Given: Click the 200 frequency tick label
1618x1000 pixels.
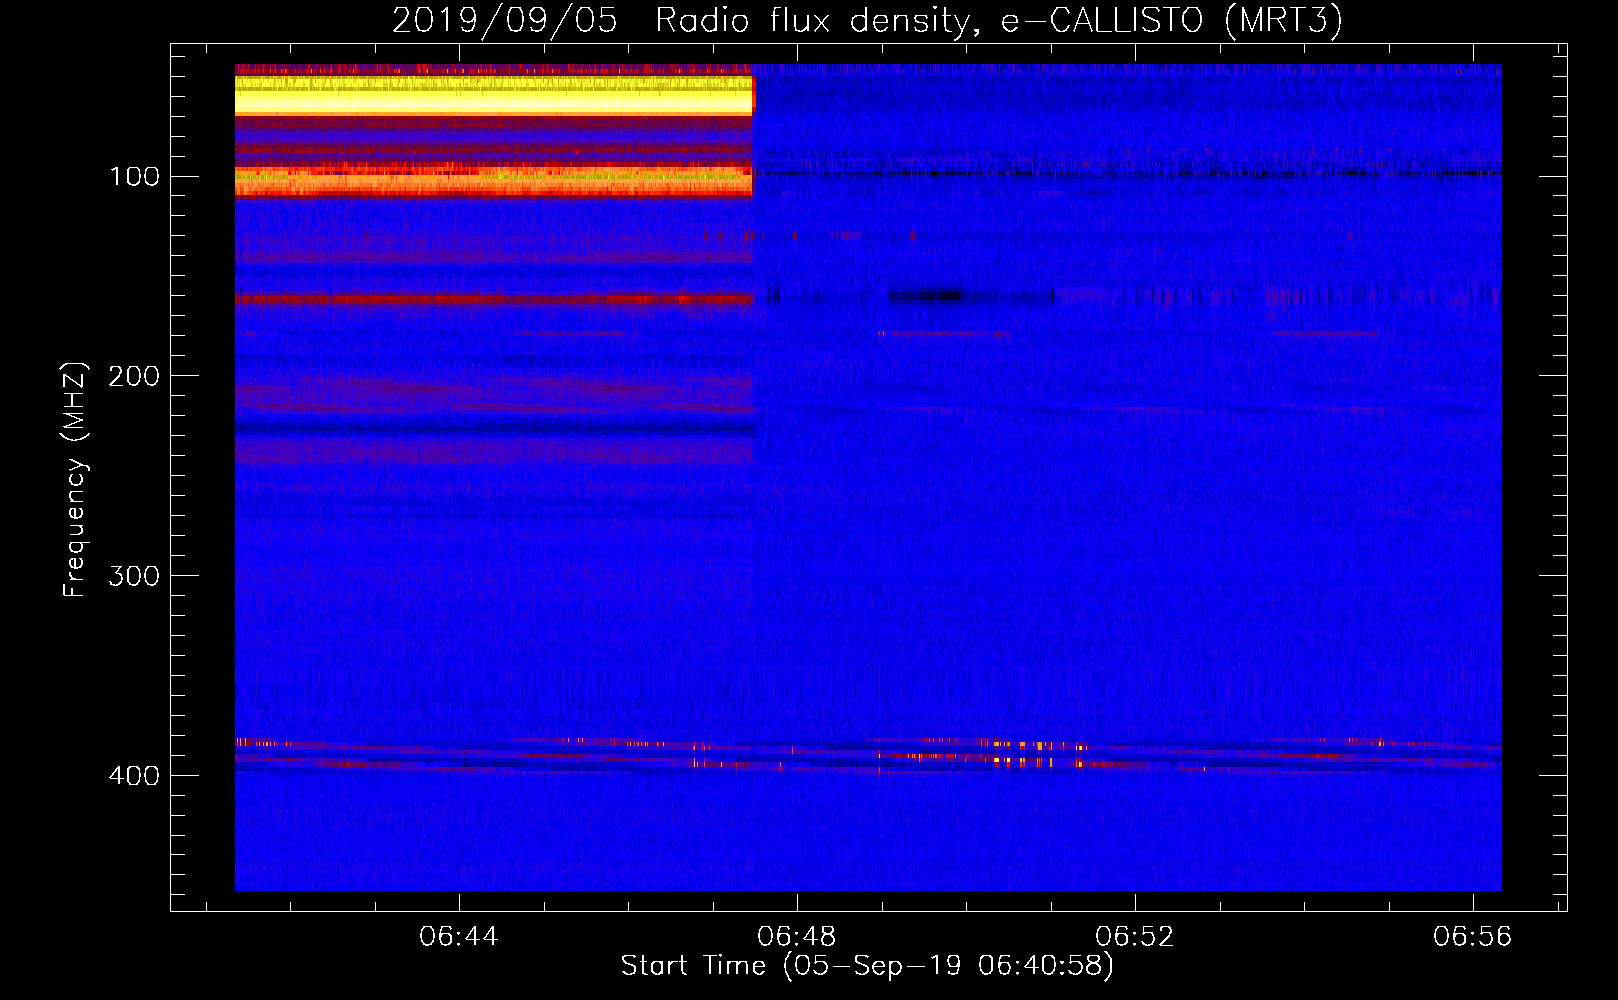Looking at the screenshot, I should coord(134,376).
